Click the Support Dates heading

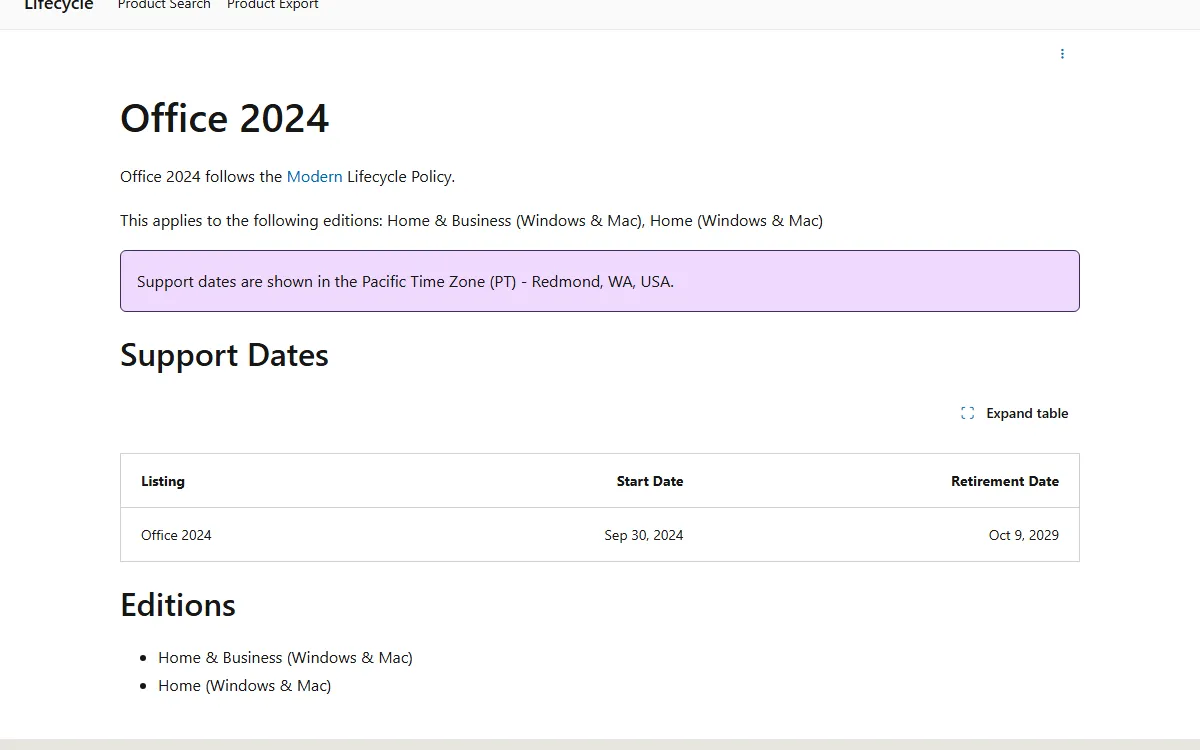[224, 355]
